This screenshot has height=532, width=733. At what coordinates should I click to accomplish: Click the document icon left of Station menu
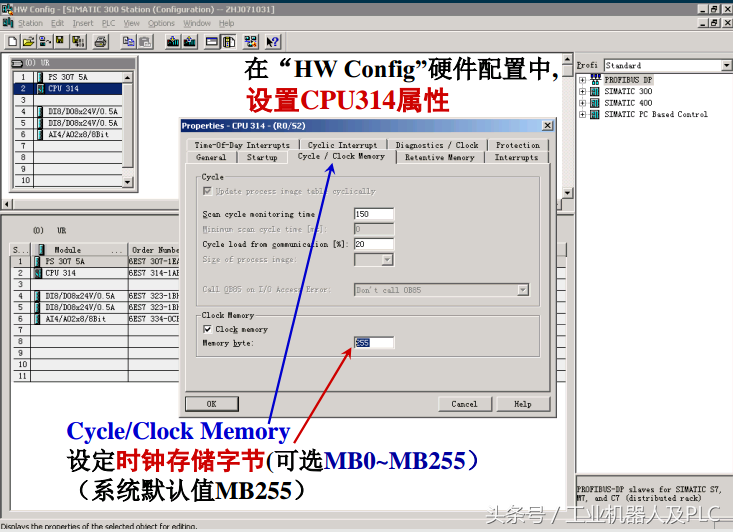pos(8,22)
